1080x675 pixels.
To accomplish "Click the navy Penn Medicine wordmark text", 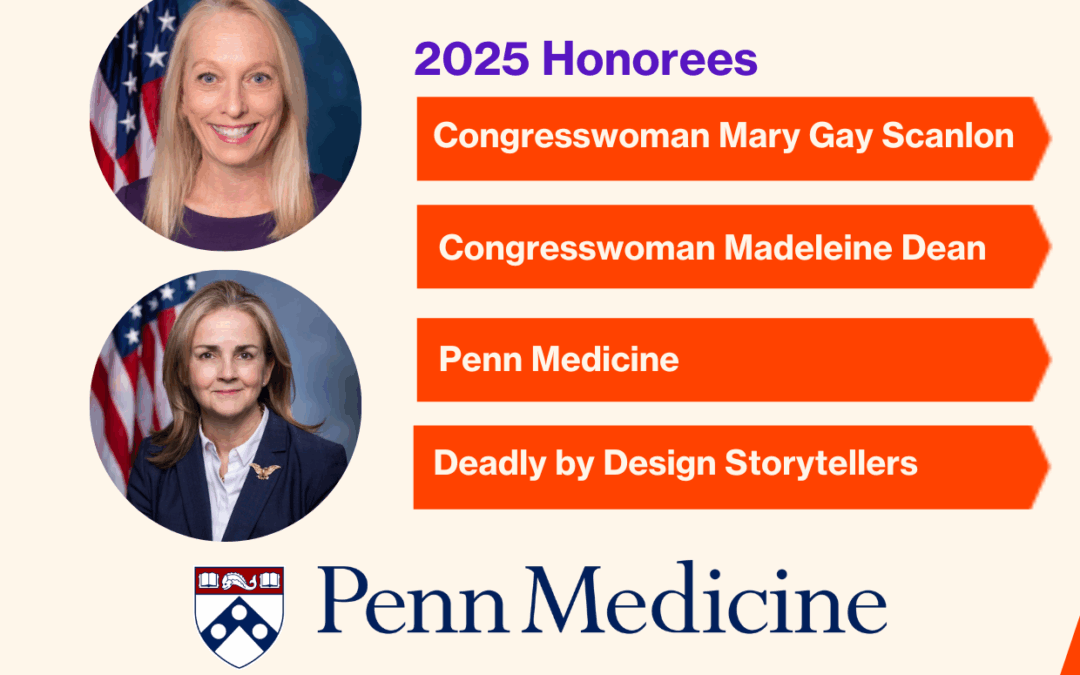I will [601, 599].
